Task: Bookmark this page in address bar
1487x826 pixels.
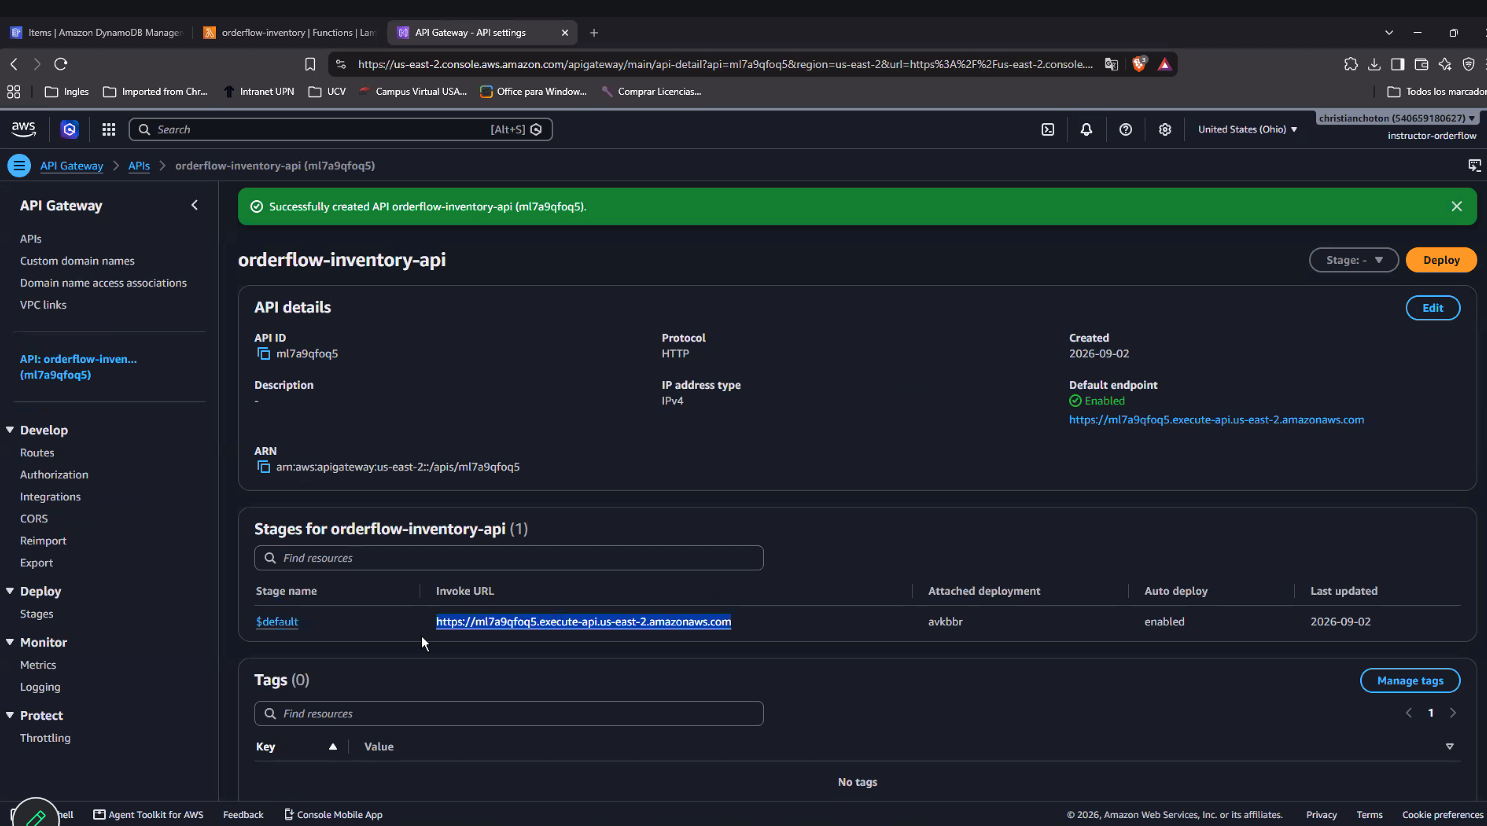Action: tap(310, 64)
